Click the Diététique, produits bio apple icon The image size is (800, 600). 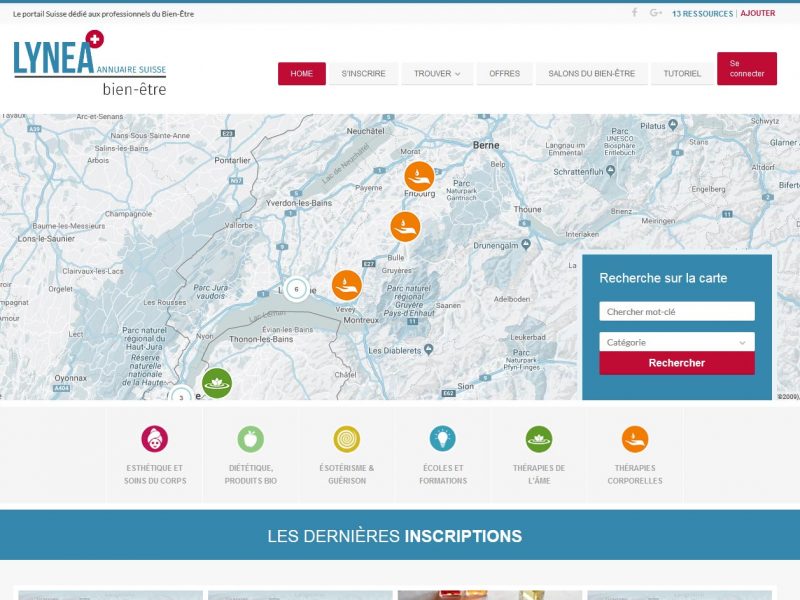(251, 439)
